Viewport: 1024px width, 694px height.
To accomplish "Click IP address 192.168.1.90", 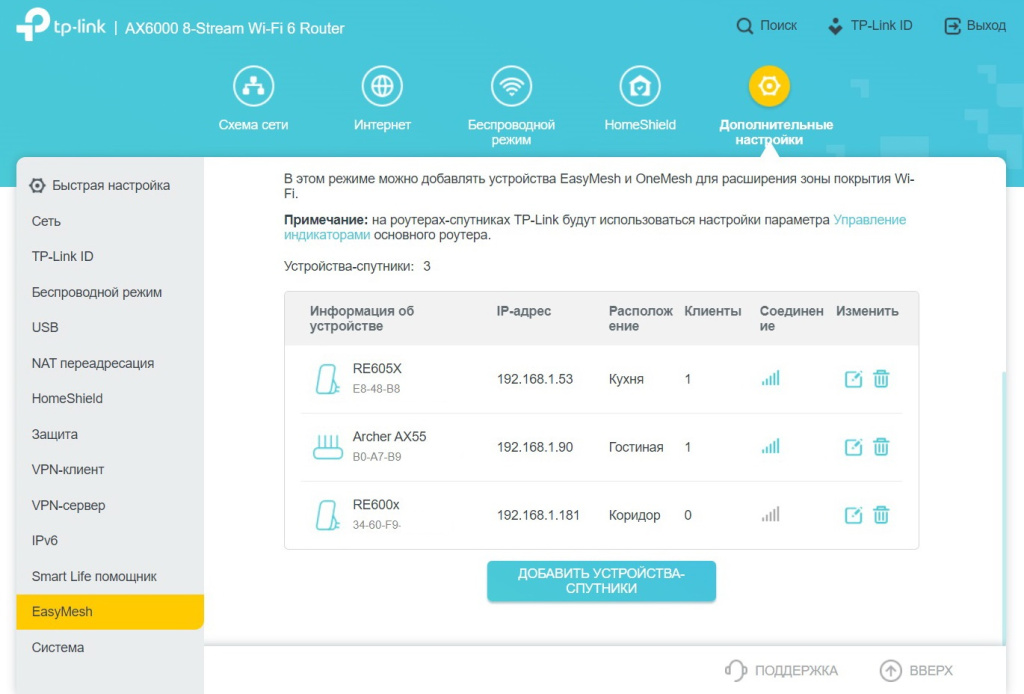I will pyautogui.click(x=535, y=447).
